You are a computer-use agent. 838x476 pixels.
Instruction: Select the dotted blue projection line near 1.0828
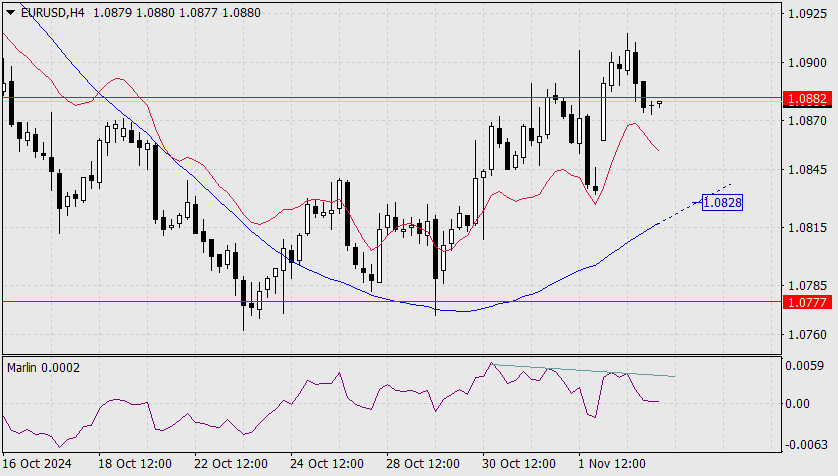pyautogui.click(x=694, y=204)
